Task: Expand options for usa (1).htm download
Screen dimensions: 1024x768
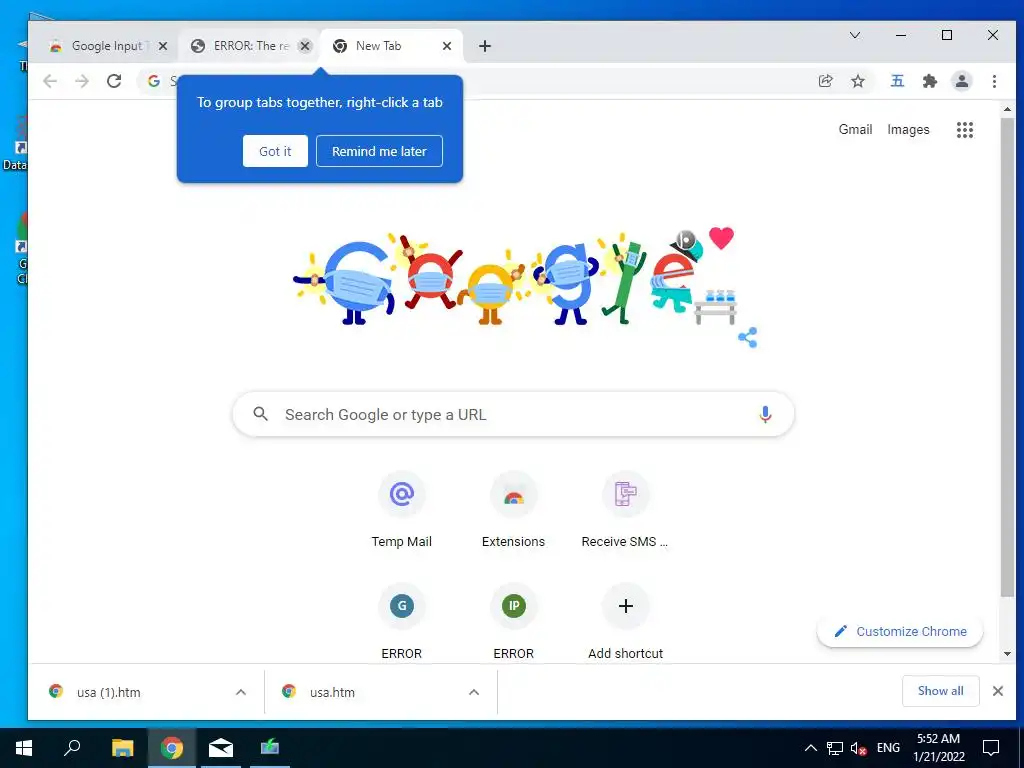Action: [241, 692]
